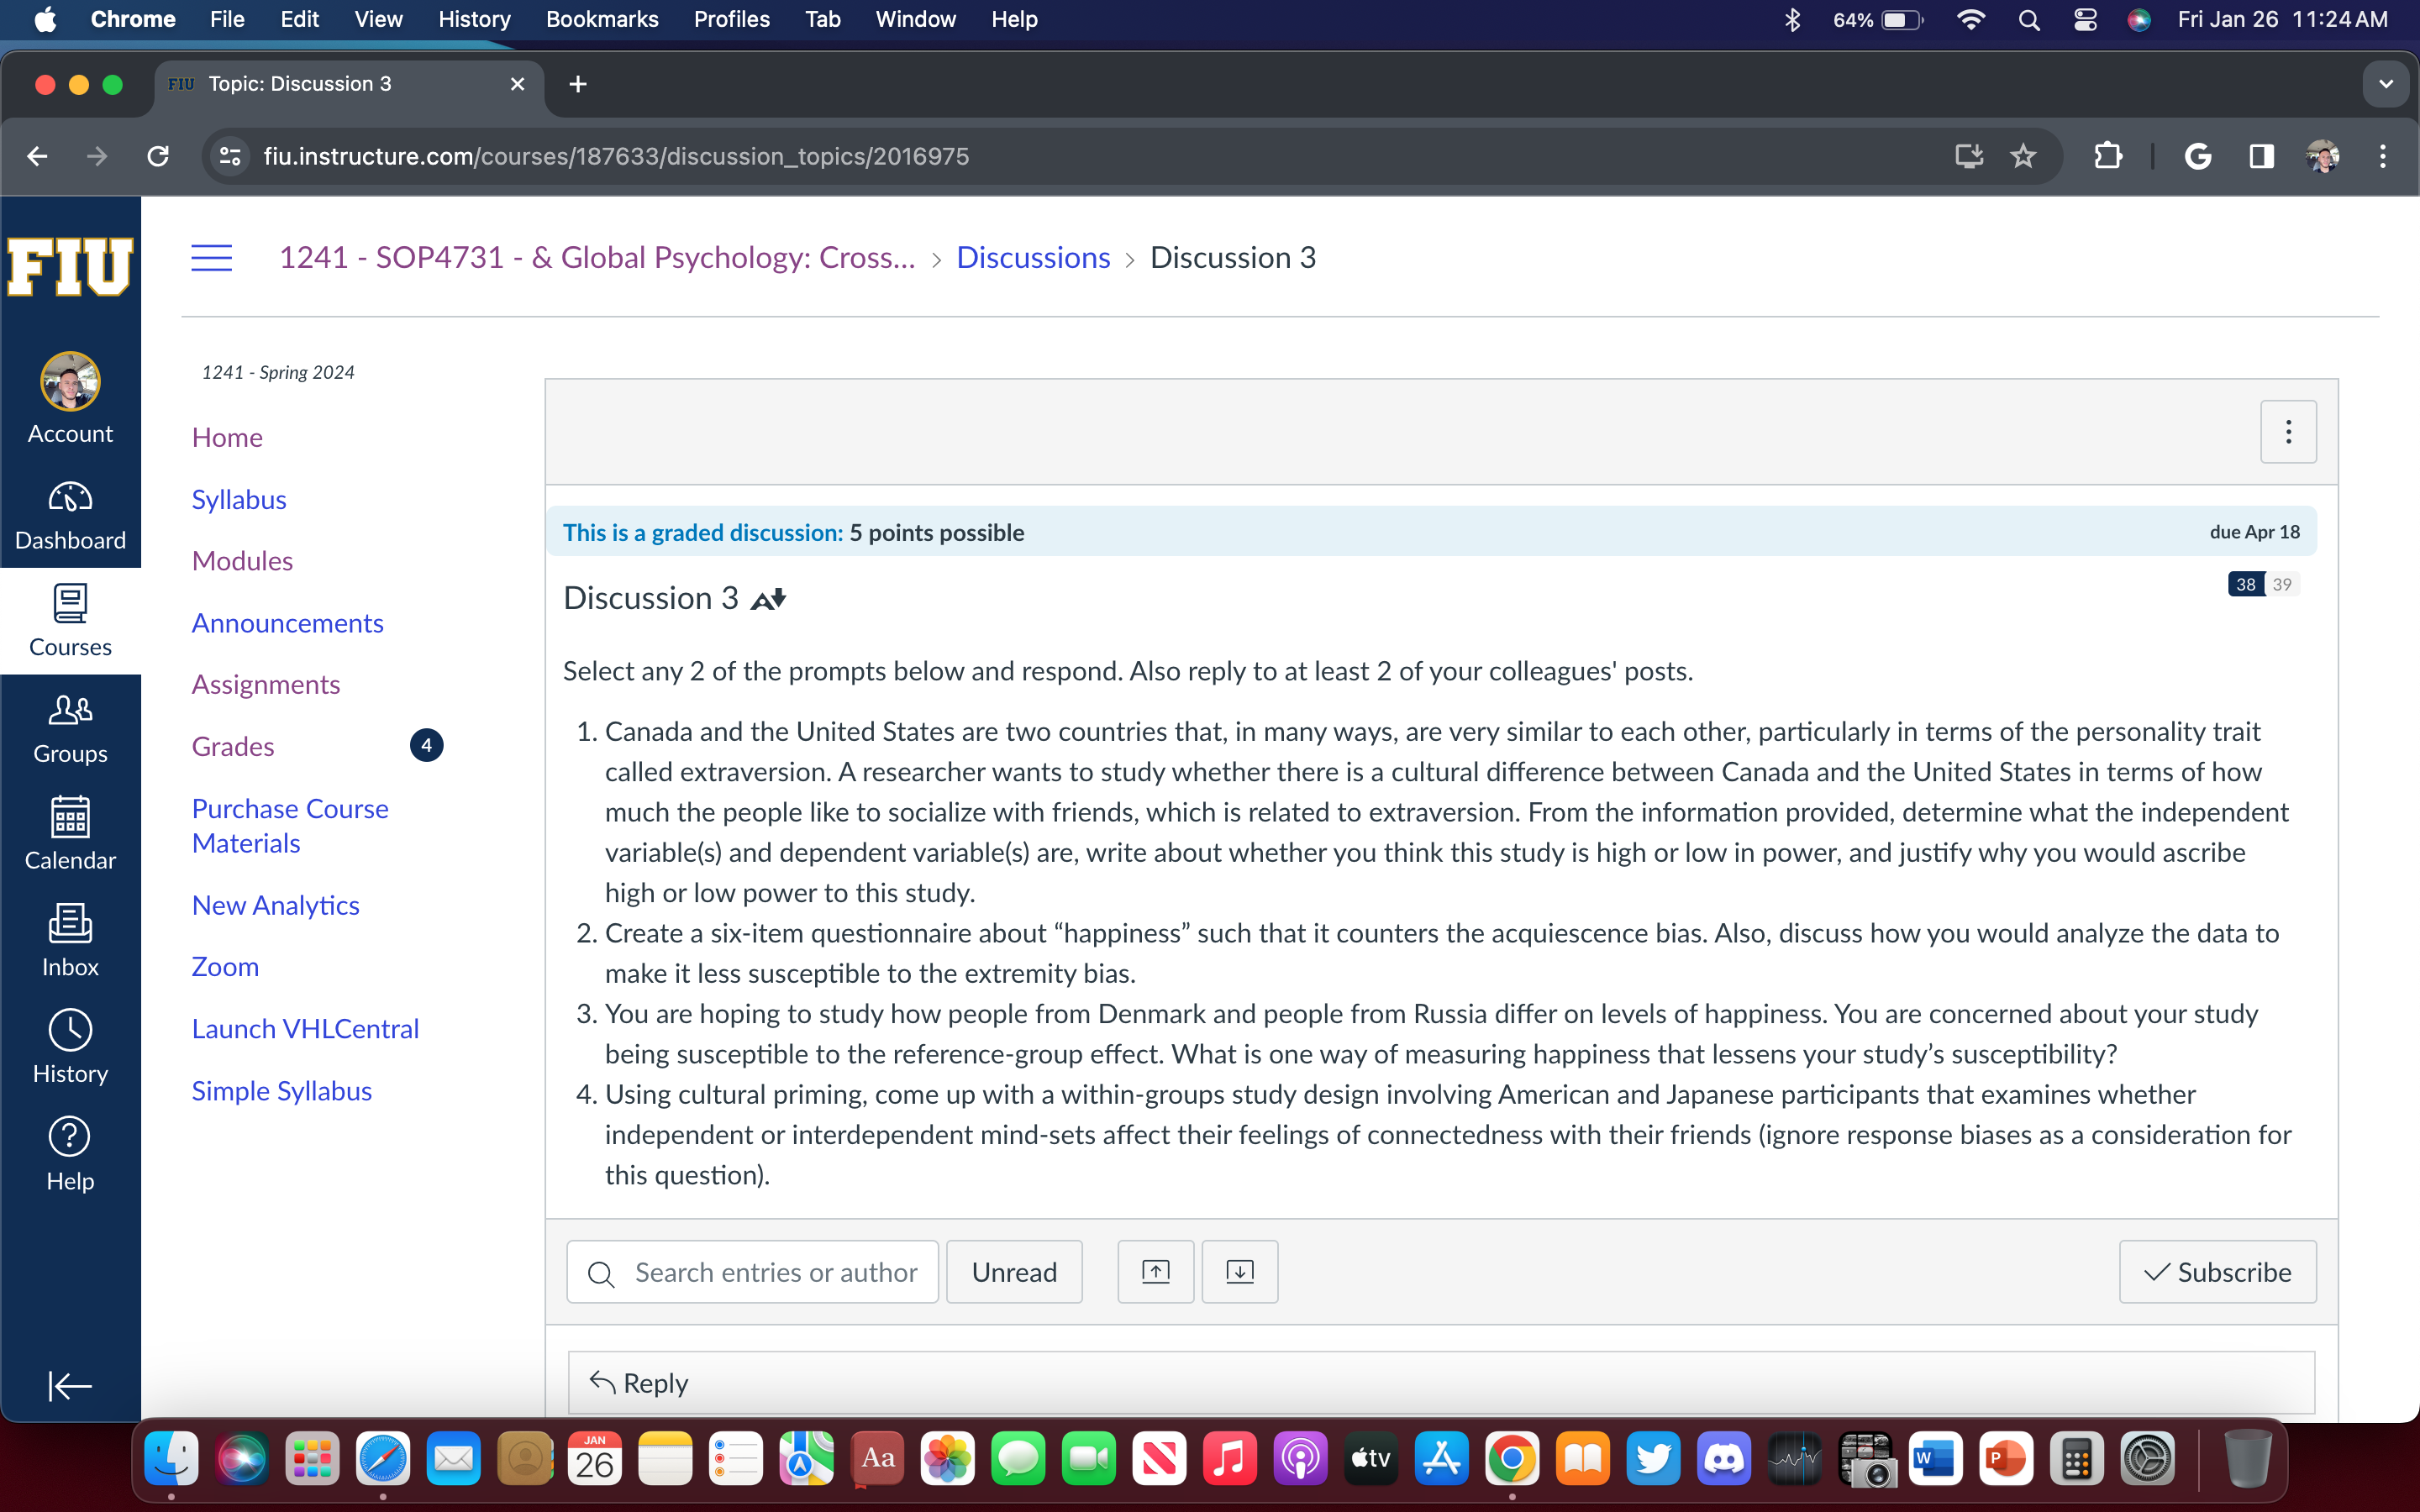Expand the Chrome tab search chevron
This screenshot has height=1512, width=2420.
coord(2386,84)
